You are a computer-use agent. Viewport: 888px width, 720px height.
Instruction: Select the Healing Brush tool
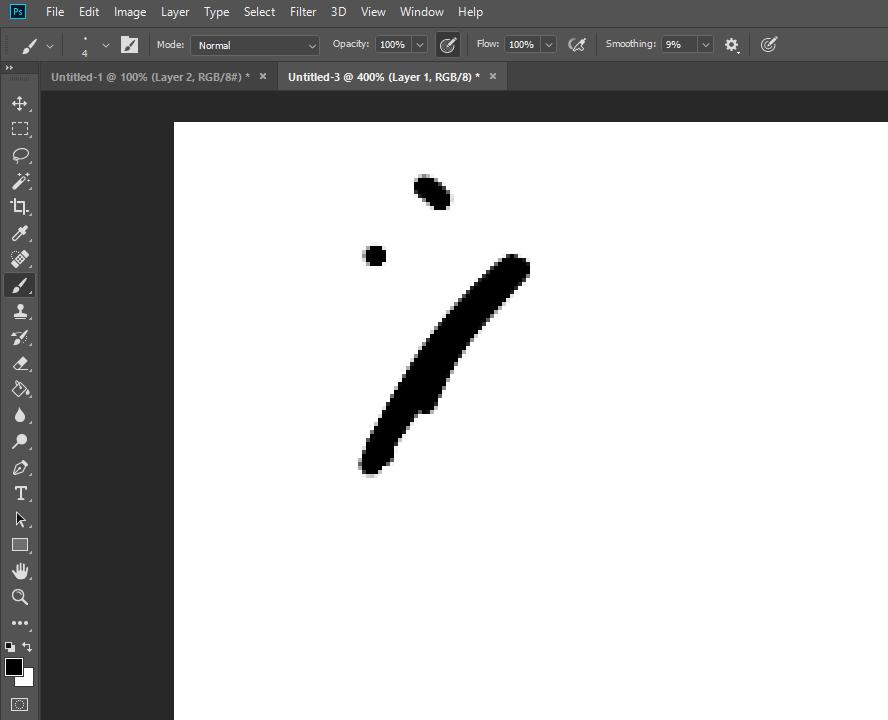[20, 259]
